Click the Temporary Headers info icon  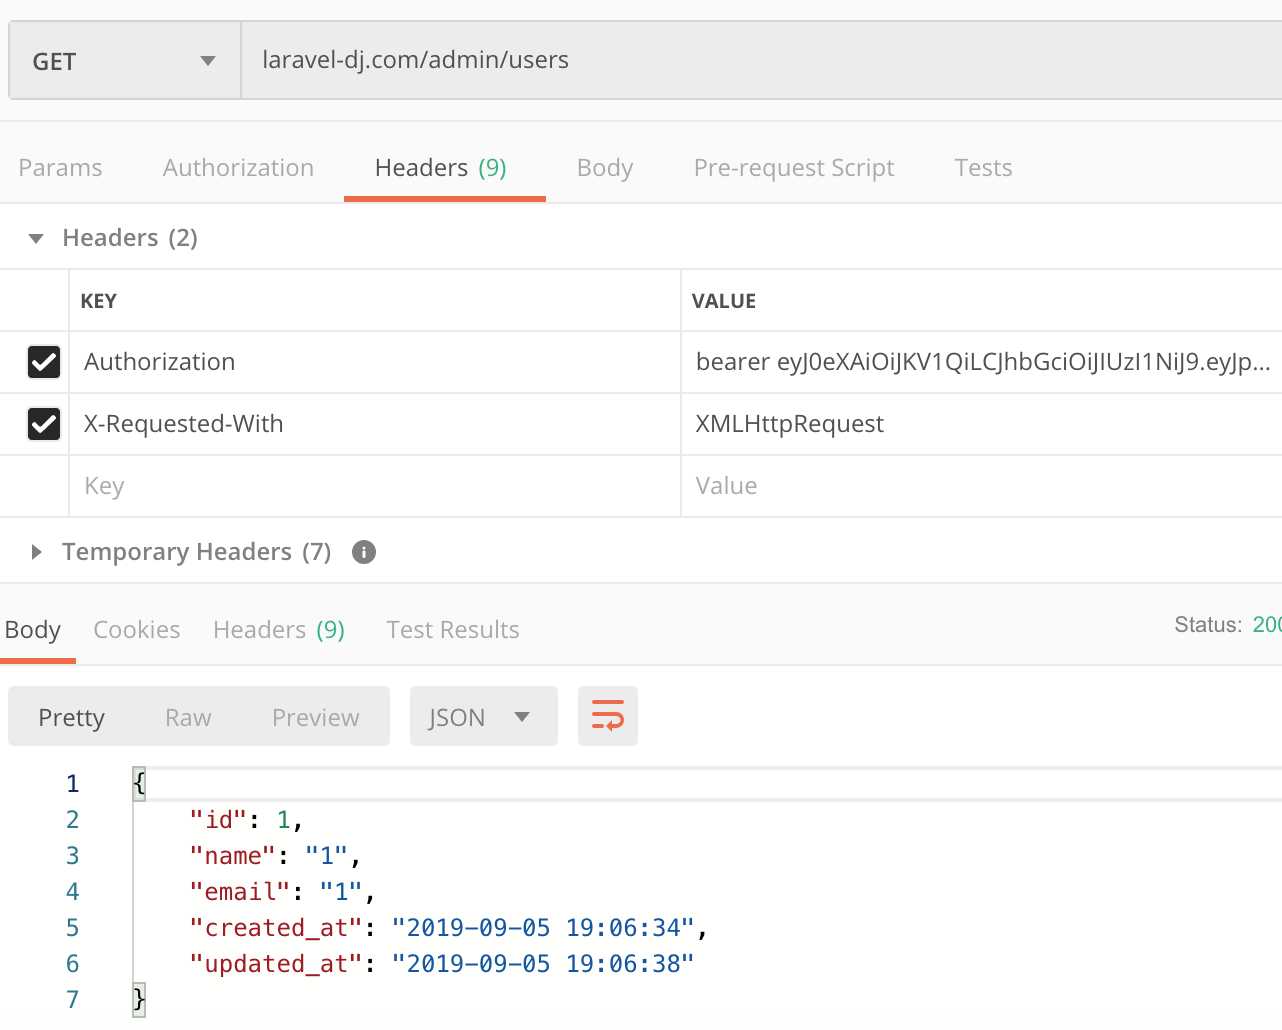tap(364, 552)
